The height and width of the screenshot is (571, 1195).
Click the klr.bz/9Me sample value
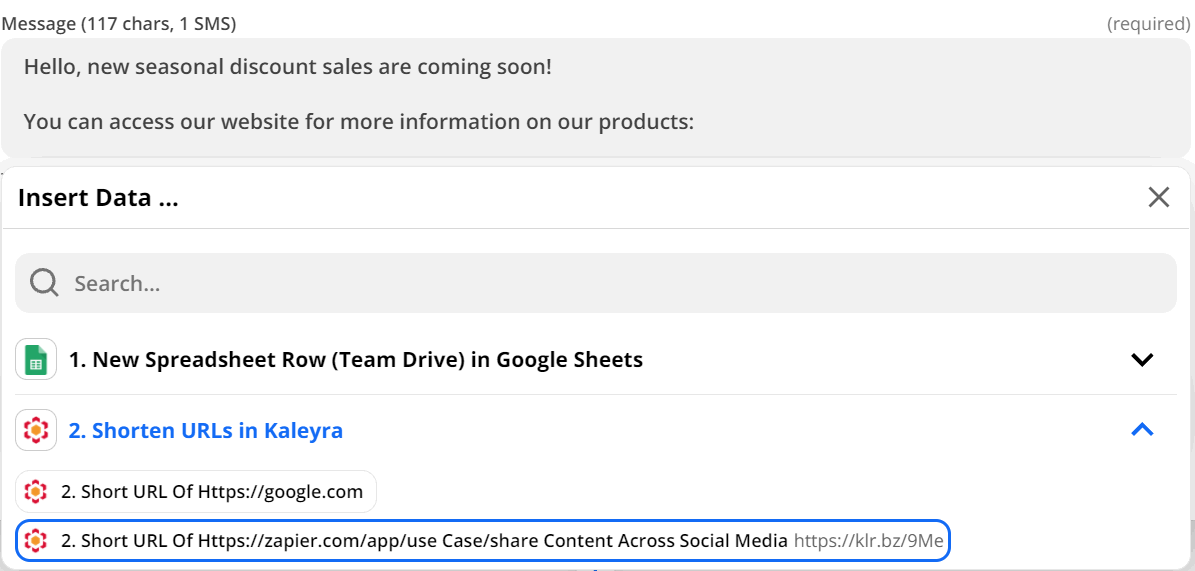(869, 541)
